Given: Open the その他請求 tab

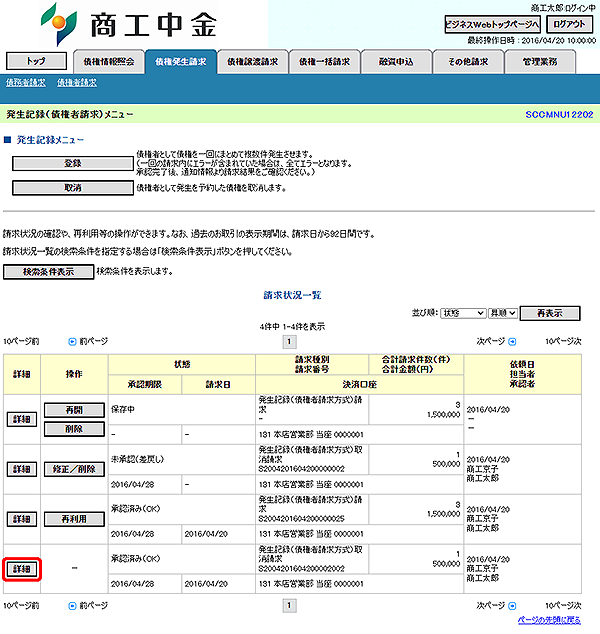Looking at the screenshot, I should point(468,62).
